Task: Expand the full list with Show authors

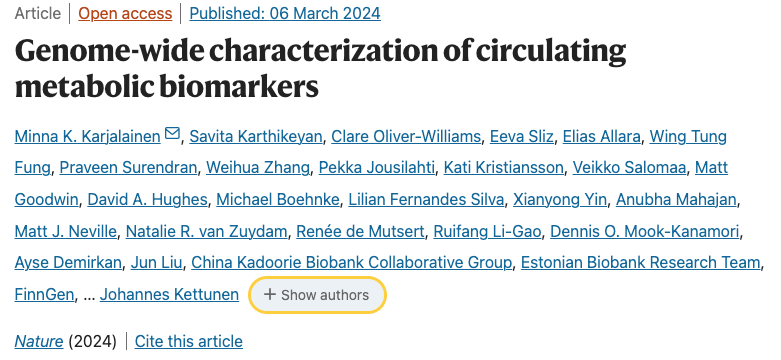Action: tap(317, 295)
